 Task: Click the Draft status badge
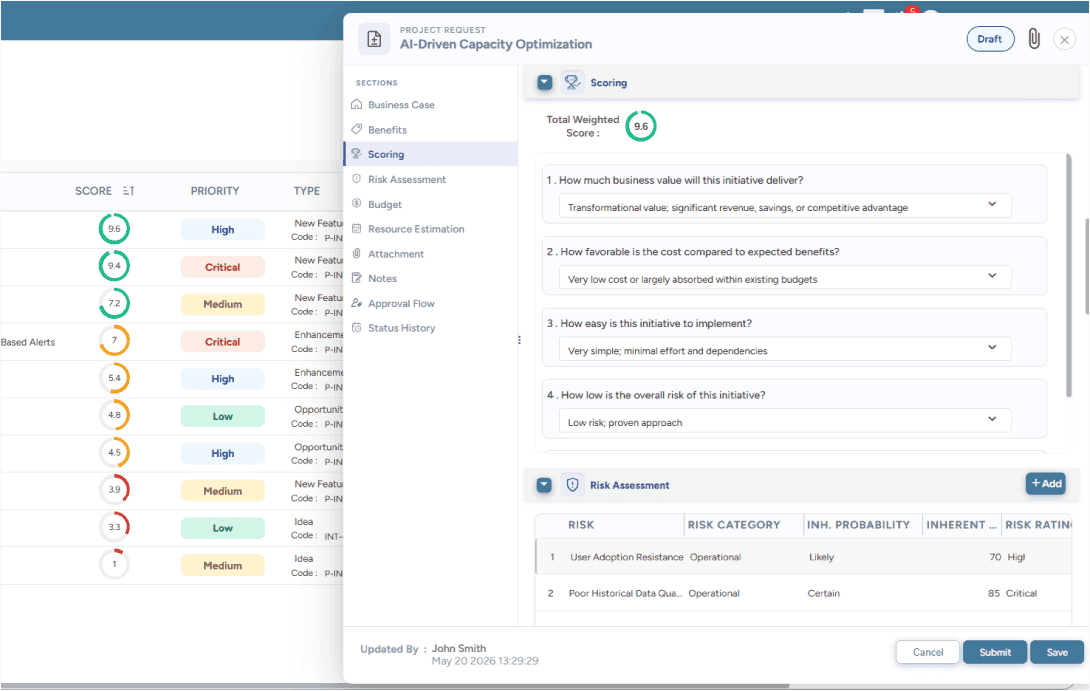[990, 39]
